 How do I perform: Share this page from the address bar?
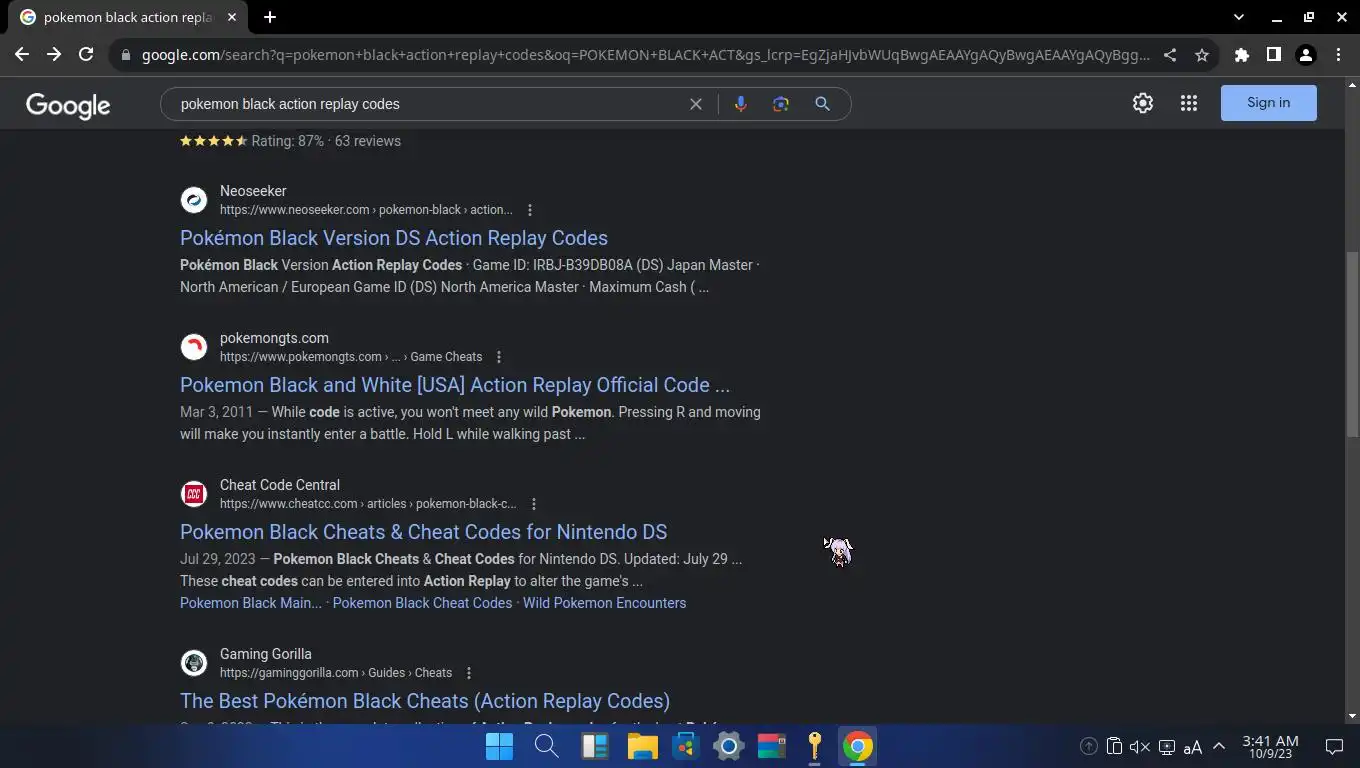coord(1170,55)
